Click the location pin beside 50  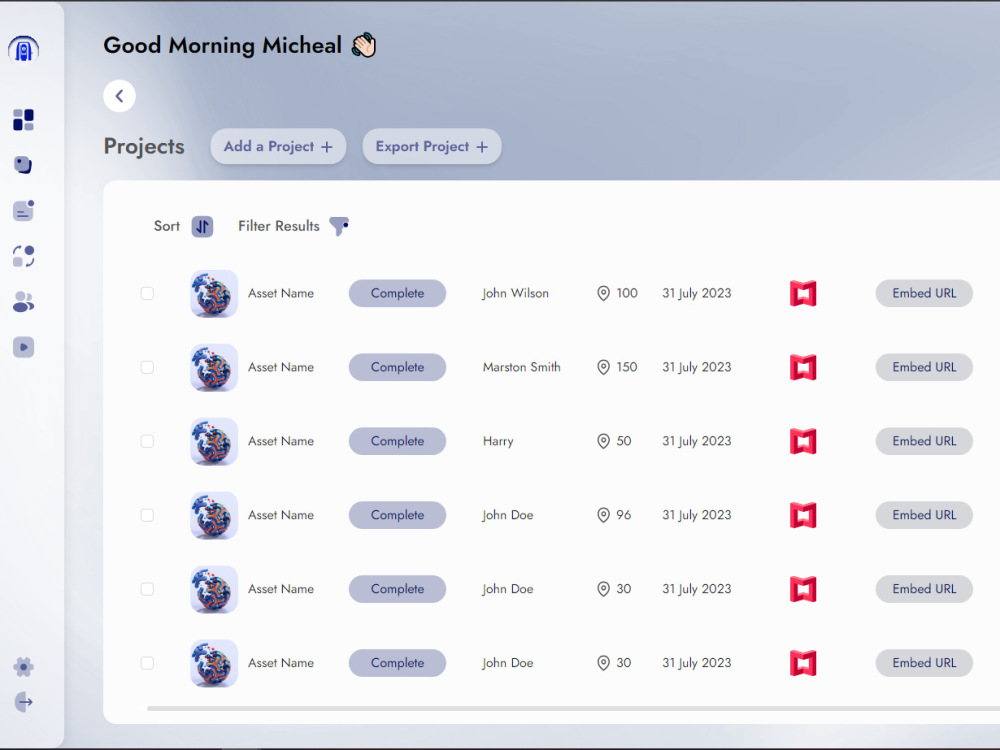(603, 441)
